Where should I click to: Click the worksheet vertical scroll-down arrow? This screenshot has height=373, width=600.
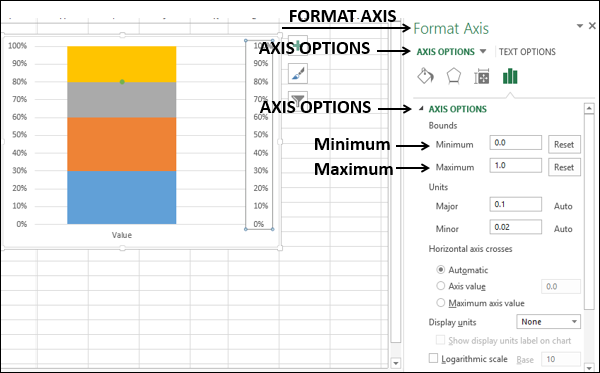(x=396, y=362)
